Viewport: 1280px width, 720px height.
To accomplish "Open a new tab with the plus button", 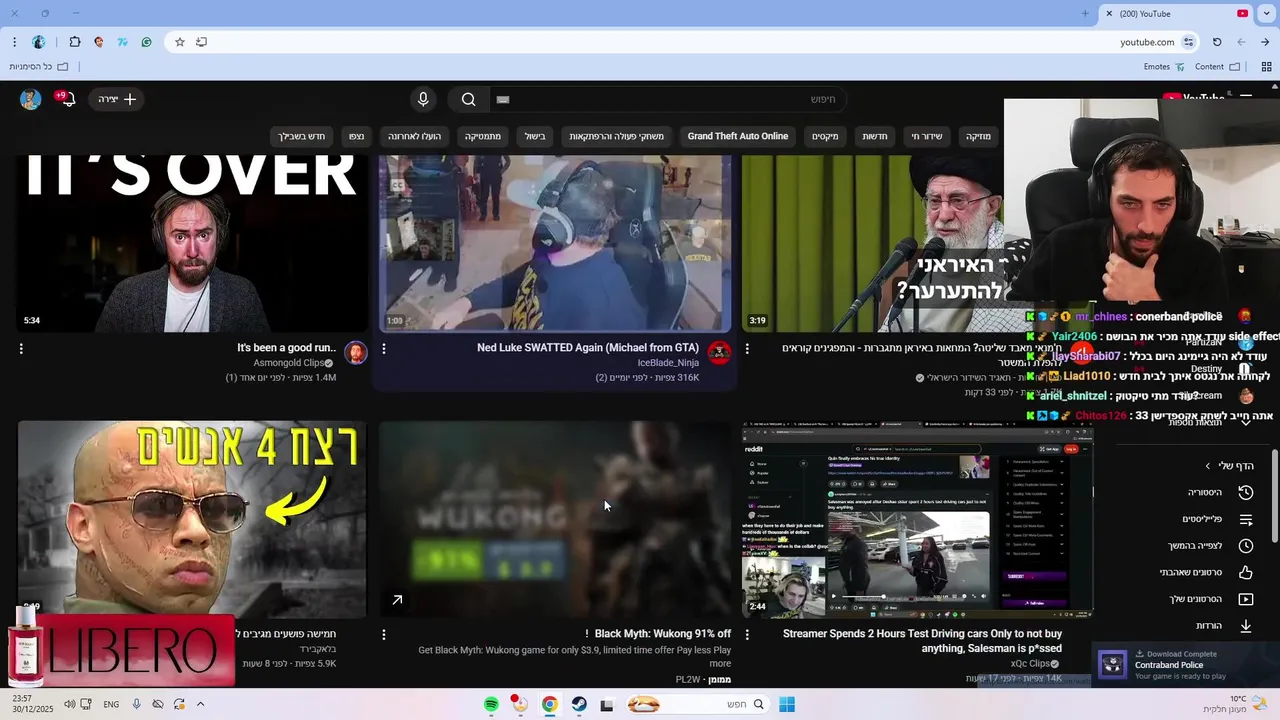I will click(1085, 13).
